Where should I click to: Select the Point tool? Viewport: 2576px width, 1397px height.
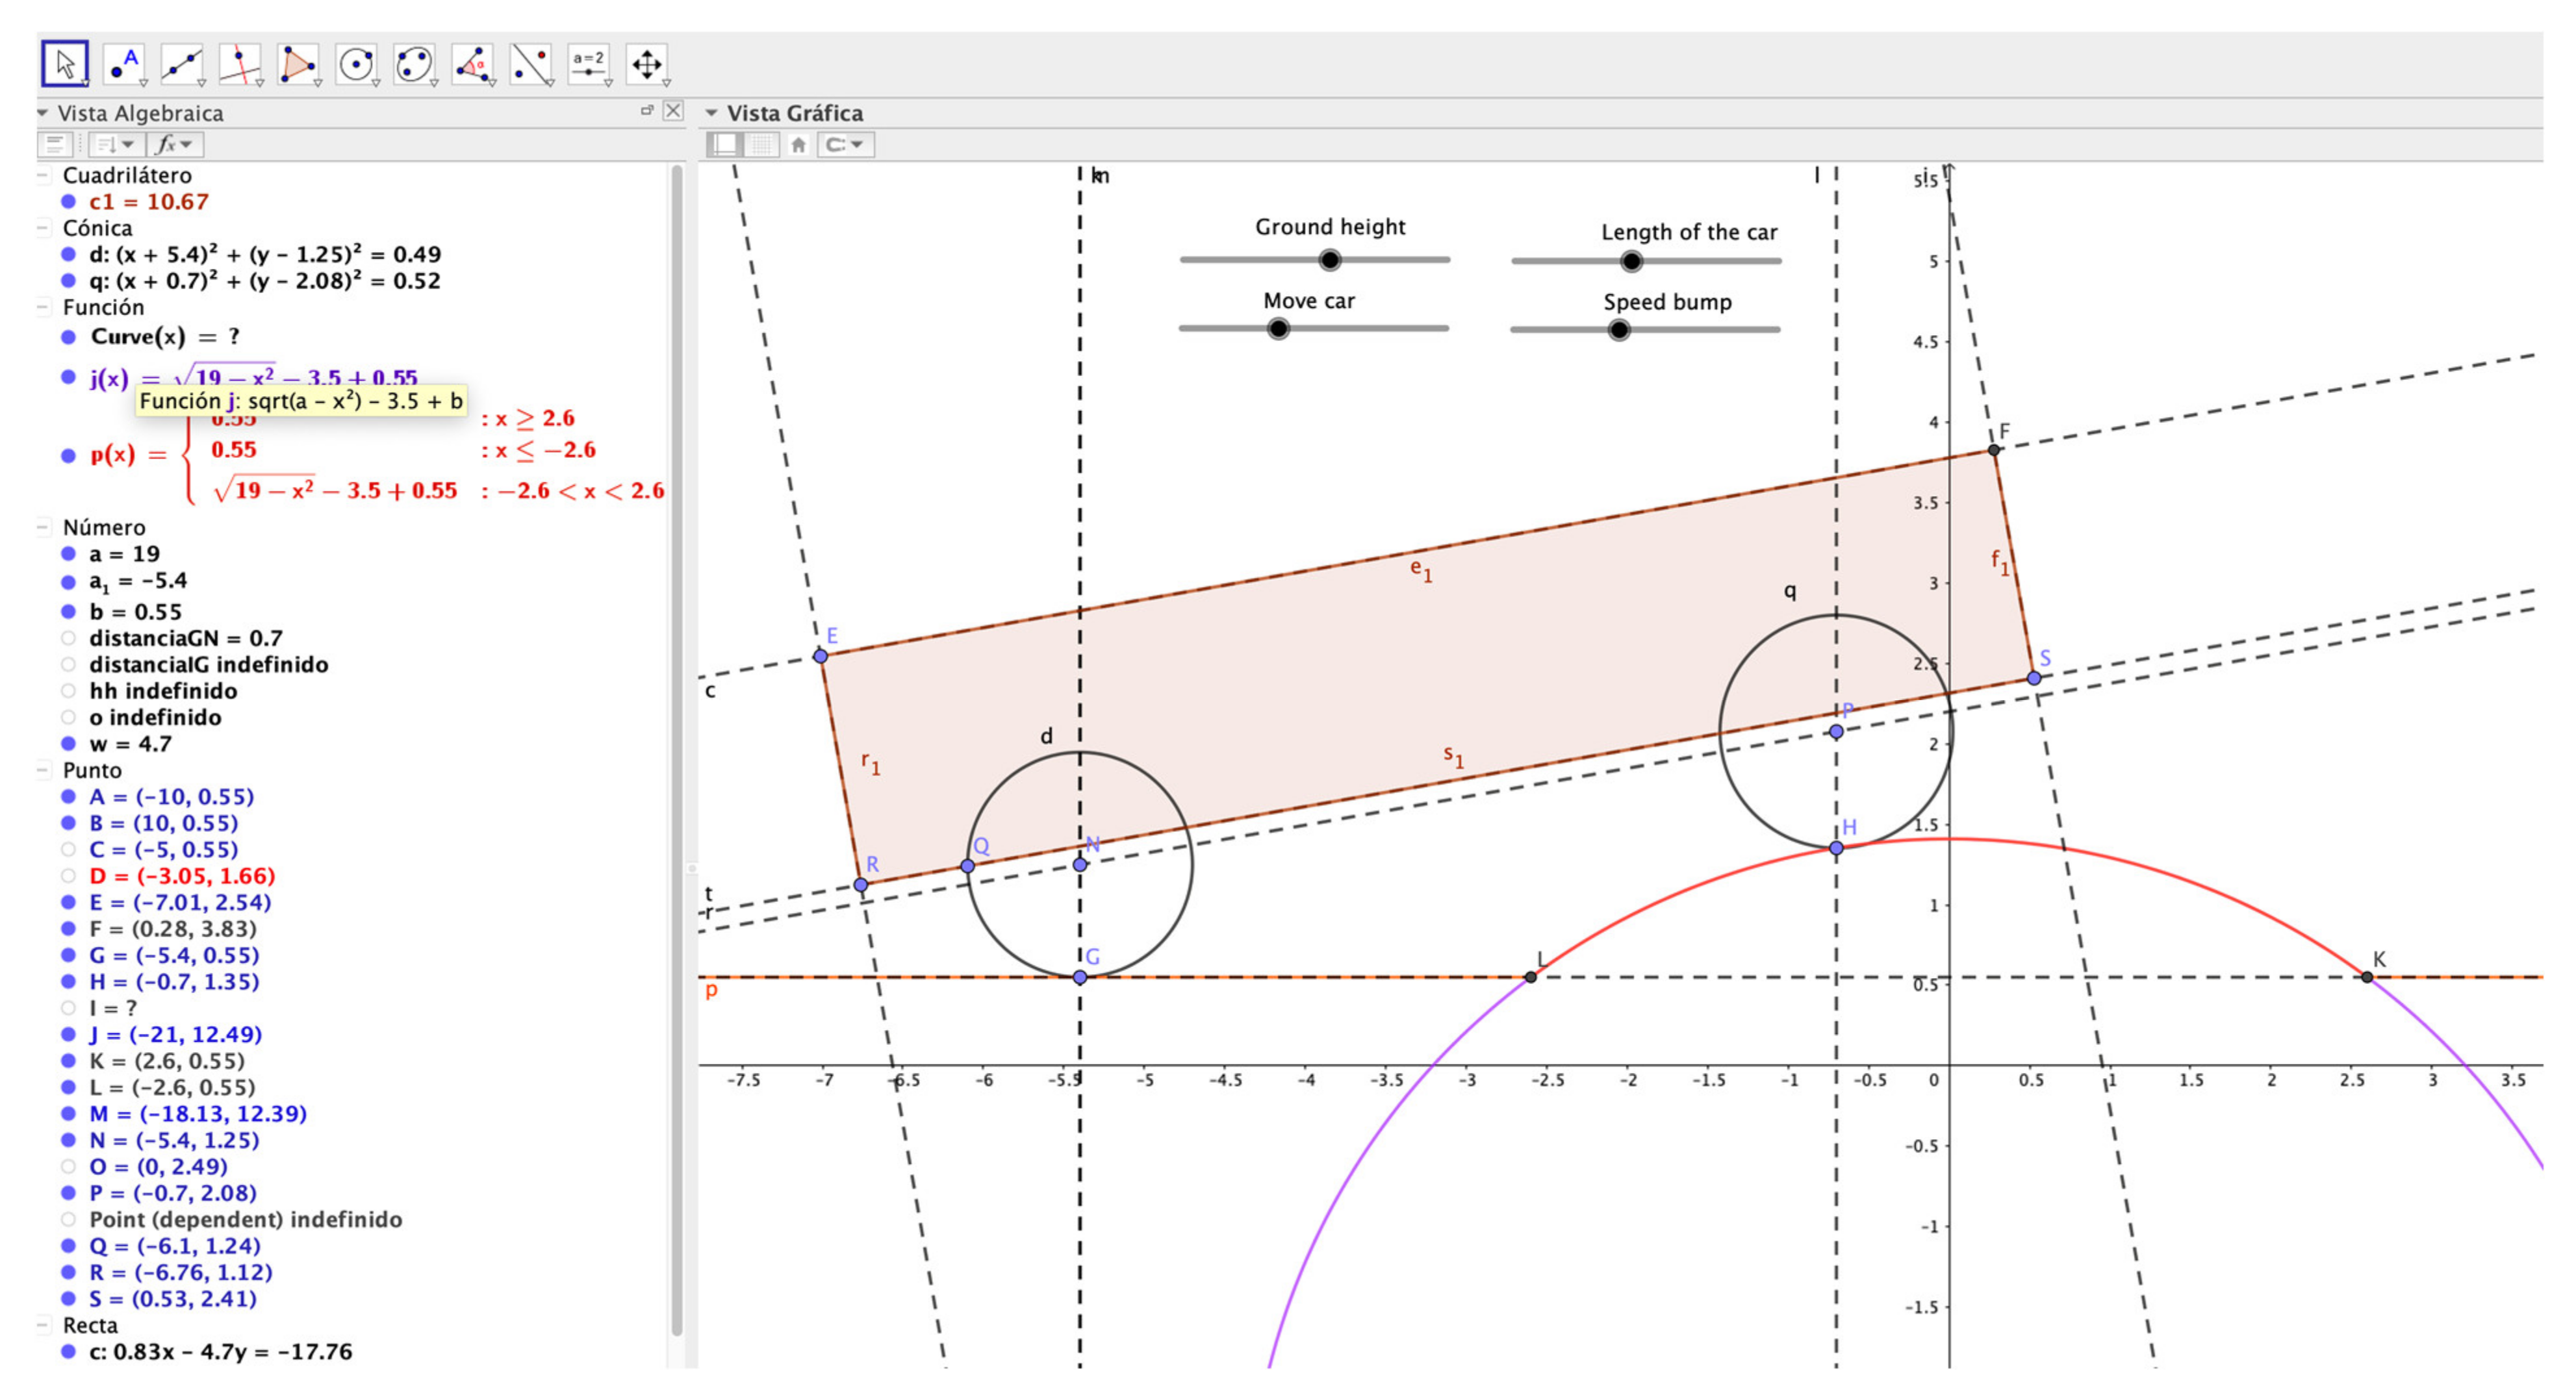click(x=124, y=64)
